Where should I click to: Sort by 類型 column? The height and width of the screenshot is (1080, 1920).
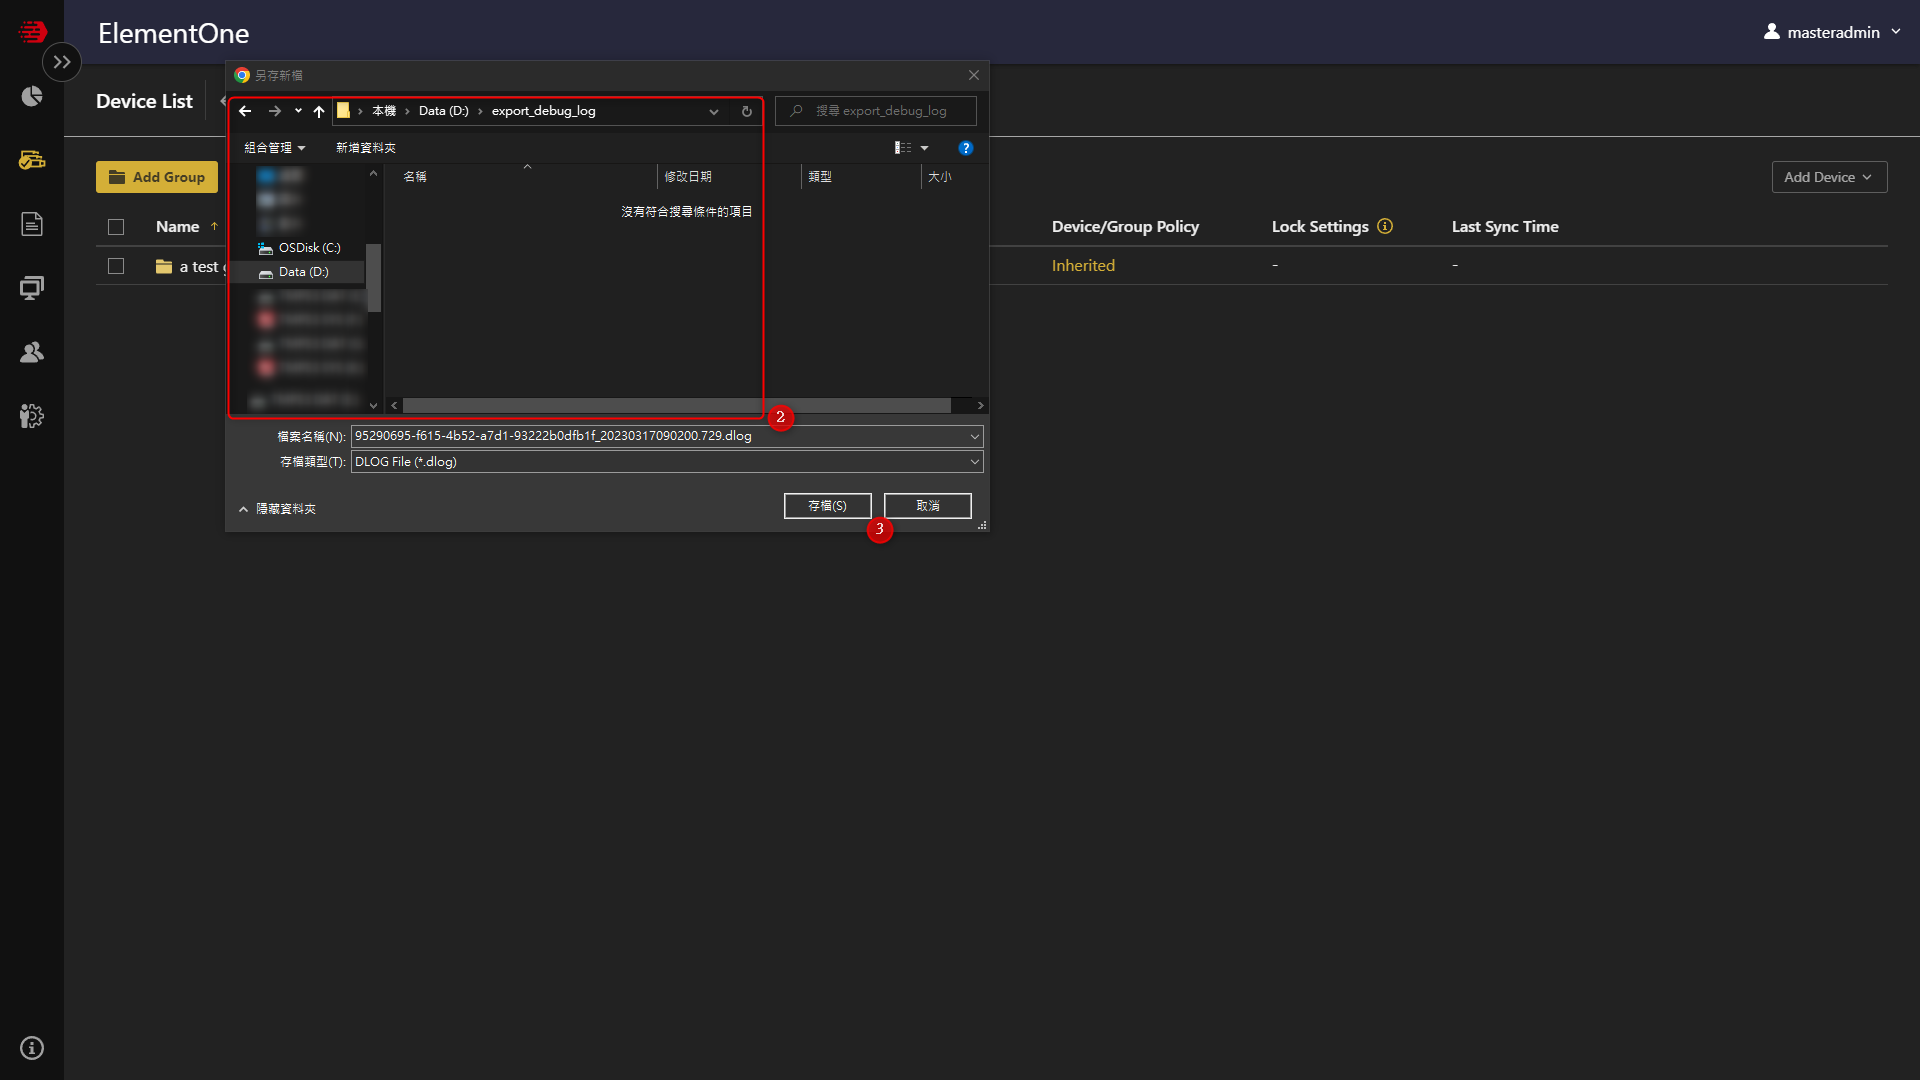point(820,177)
